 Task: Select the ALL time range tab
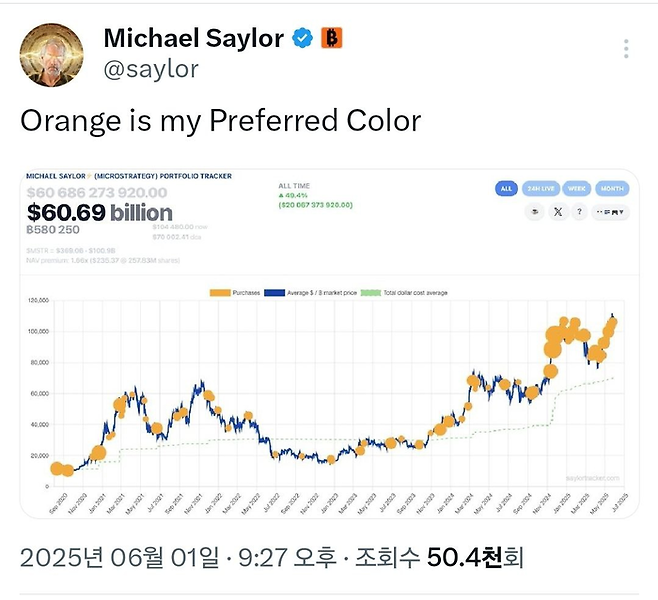point(506,188)
